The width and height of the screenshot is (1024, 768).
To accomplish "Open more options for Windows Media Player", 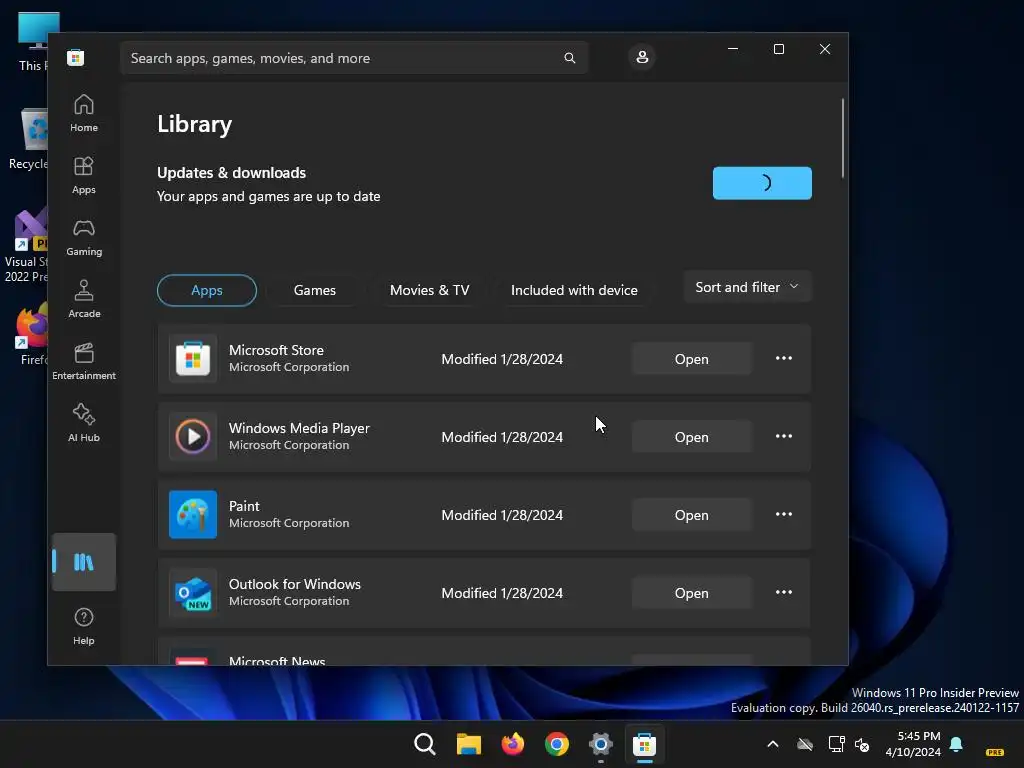I will tap(784, 436).
